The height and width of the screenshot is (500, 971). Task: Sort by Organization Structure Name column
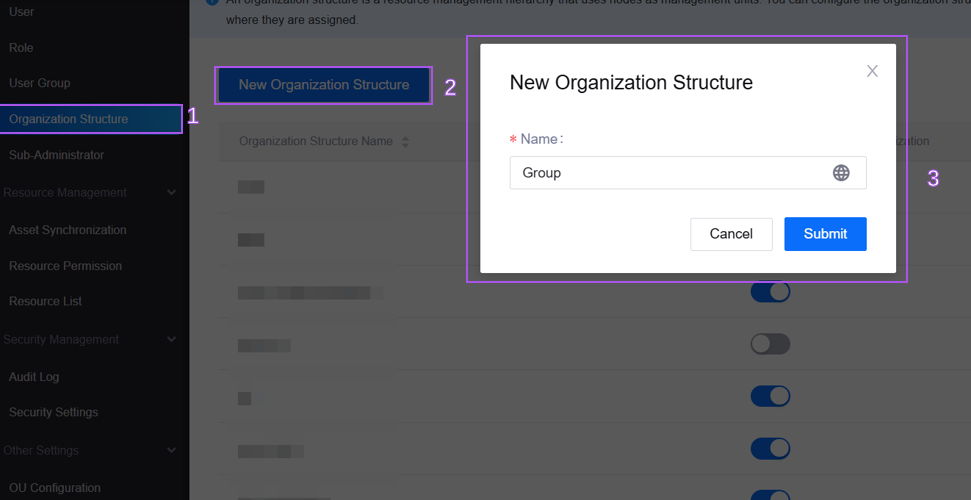(x=405, y=142)
